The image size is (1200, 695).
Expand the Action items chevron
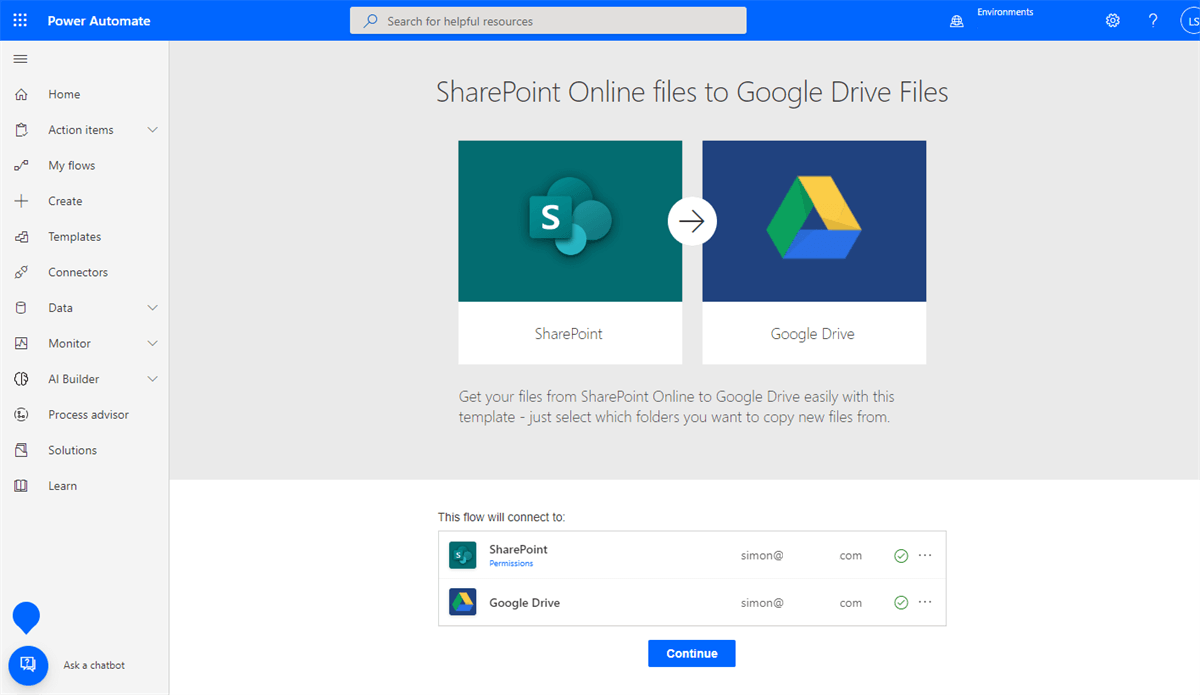pos(153,130)
